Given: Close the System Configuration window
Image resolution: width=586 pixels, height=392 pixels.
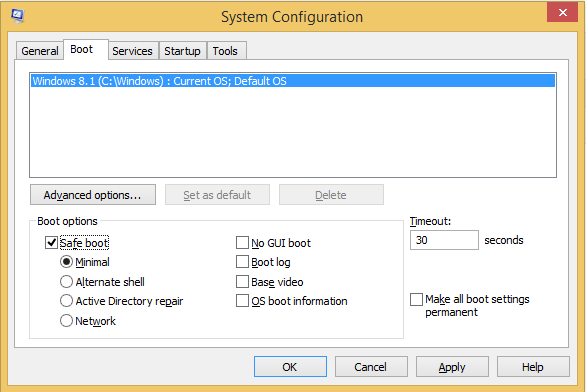Looking at the screenshot, I should pos(562,13).
